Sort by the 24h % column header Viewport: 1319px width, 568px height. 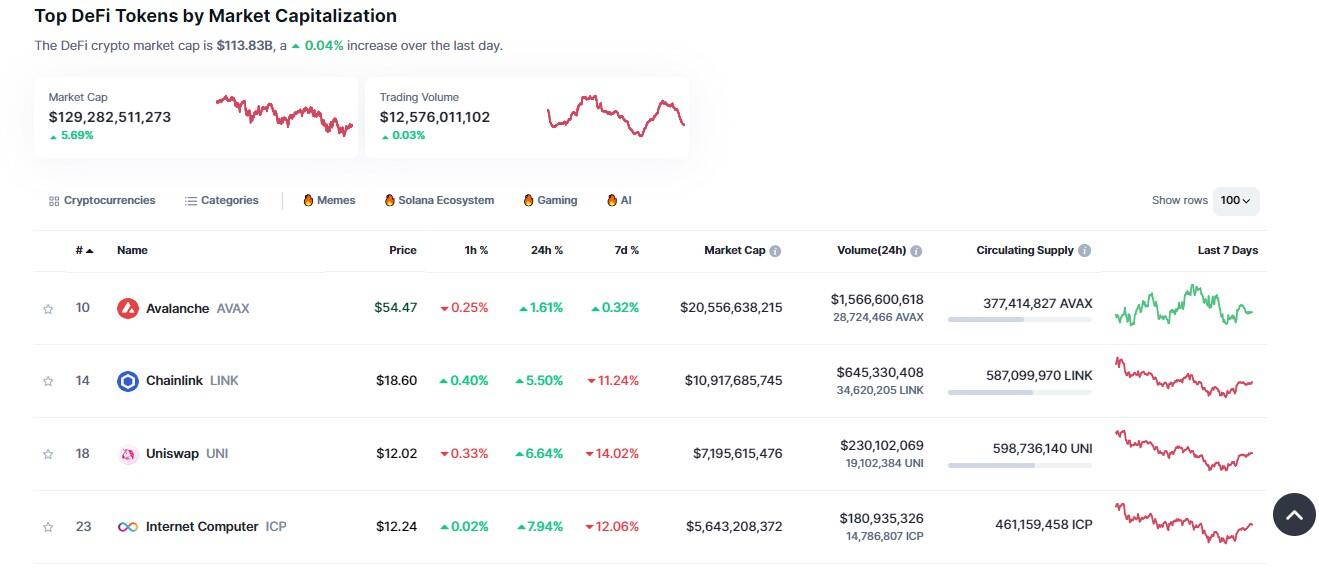click(547, 250)
